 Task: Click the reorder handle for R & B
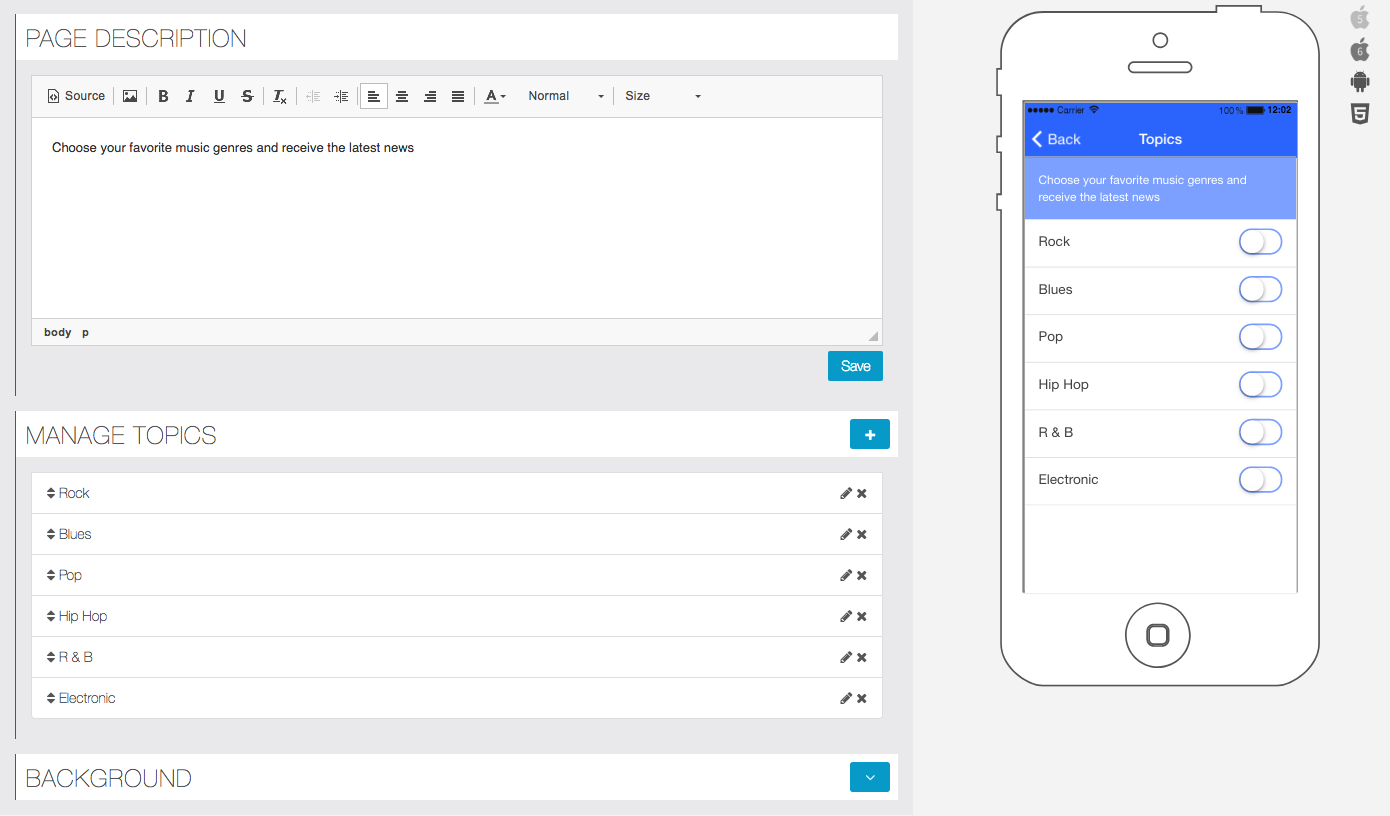(51, 657)
